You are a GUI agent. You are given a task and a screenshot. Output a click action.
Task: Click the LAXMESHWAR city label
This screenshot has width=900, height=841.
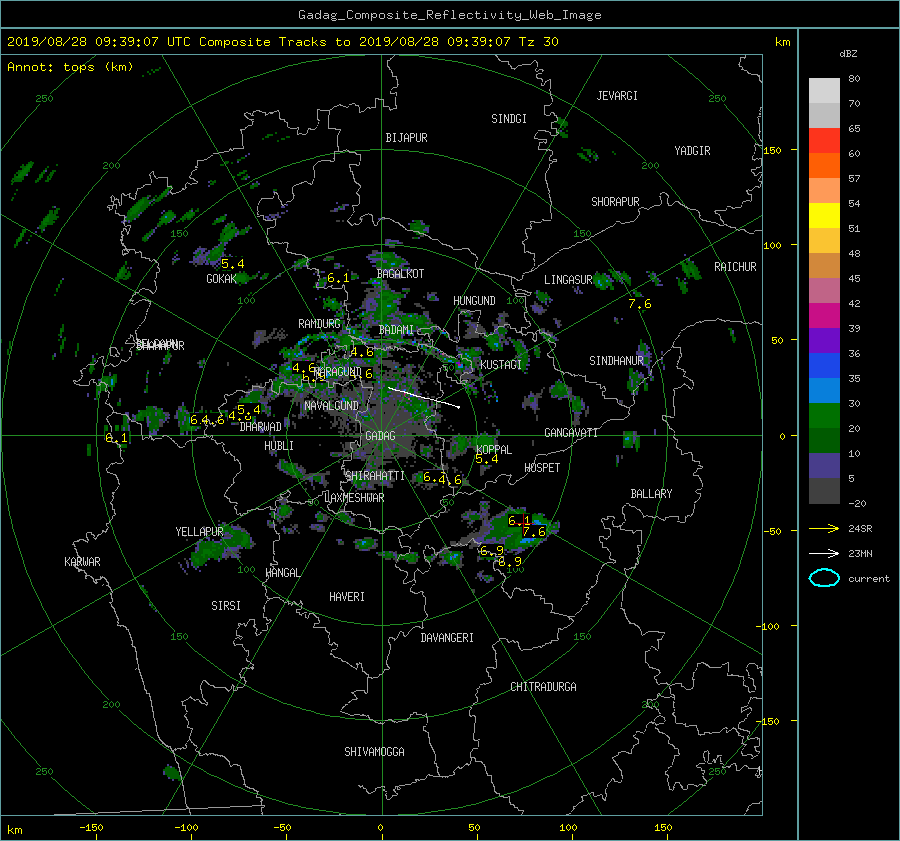click(354, 498)
